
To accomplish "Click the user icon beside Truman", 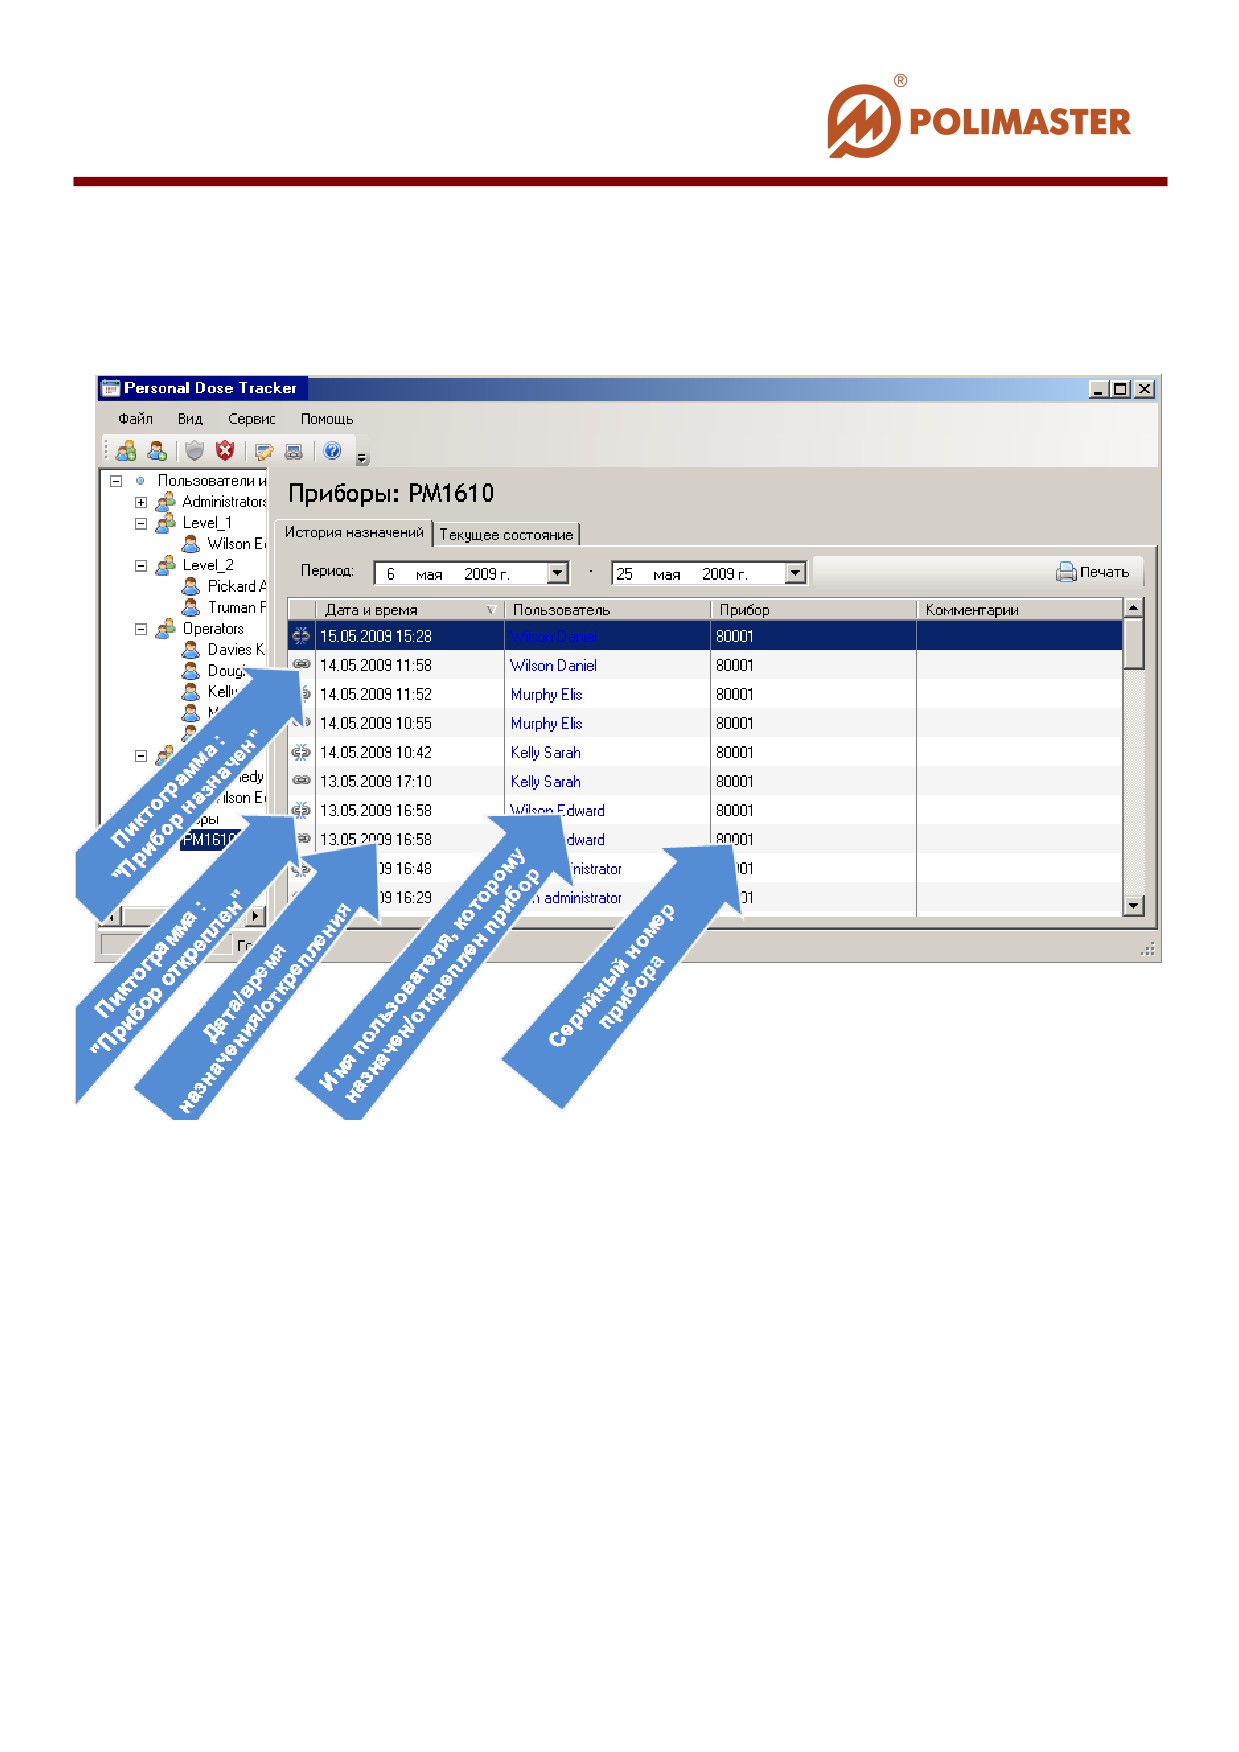I will click(x=190, y=607).
